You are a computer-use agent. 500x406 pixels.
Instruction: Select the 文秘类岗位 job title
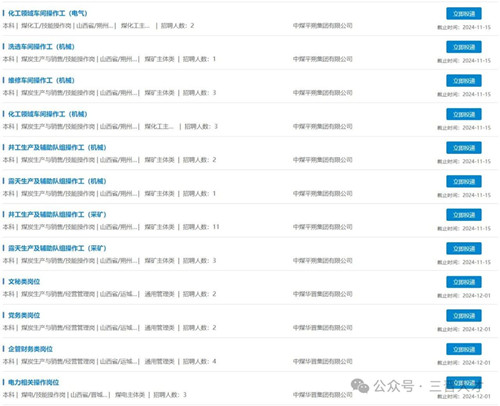pyautogui.click(x=24, y=282)
